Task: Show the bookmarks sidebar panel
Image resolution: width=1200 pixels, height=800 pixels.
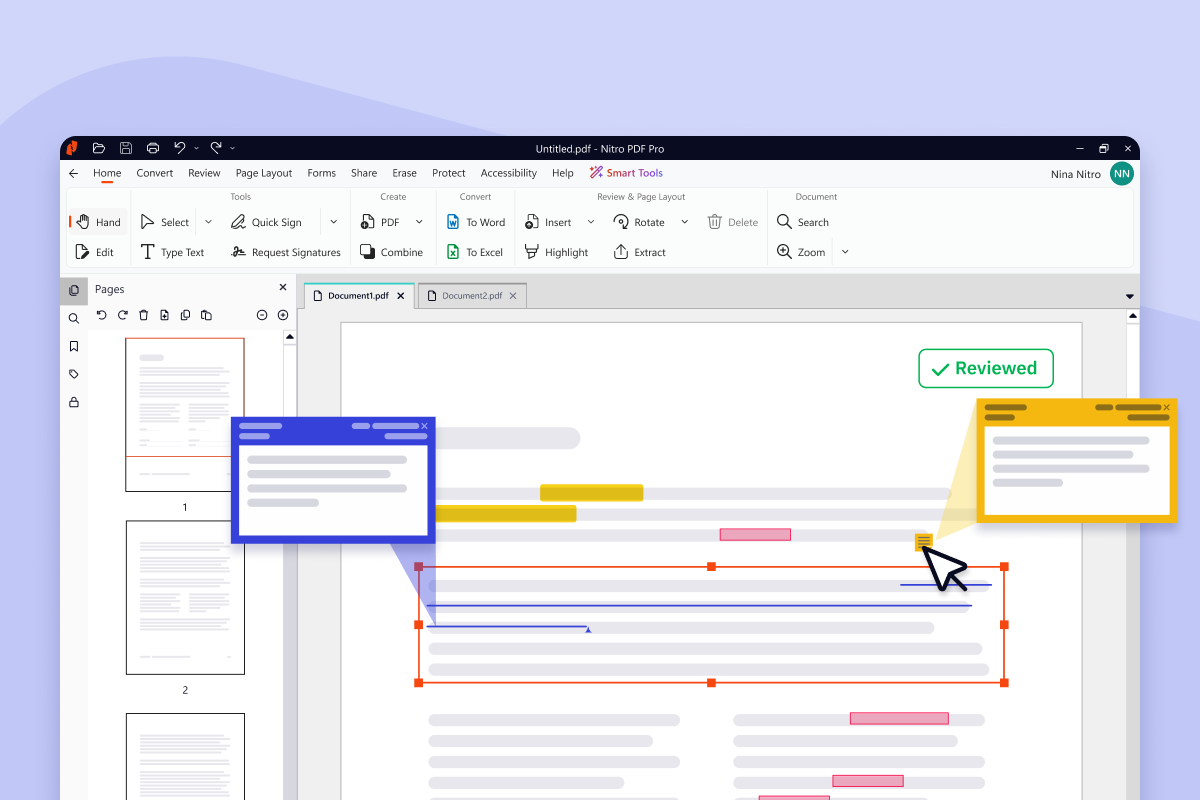Action: tap(74, 346)
